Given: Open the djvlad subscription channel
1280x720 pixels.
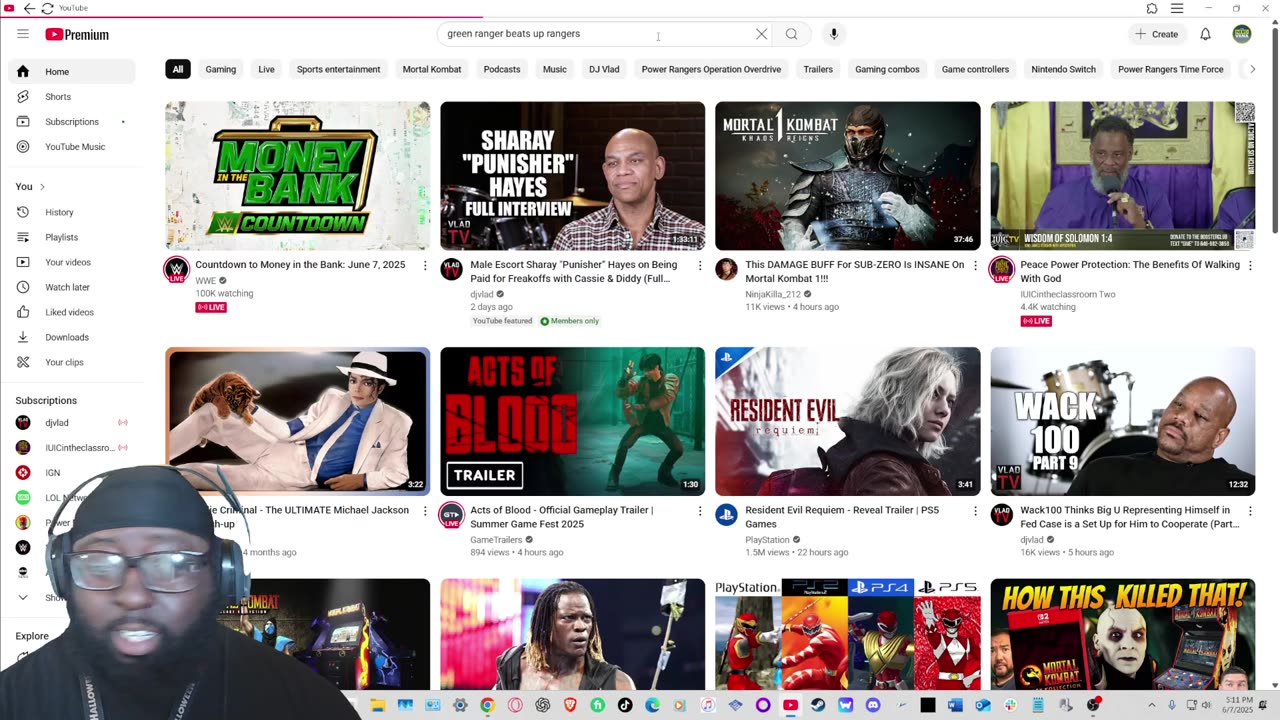Looking at the screenshot, I should pyautogui.click(x=71, y=423).
